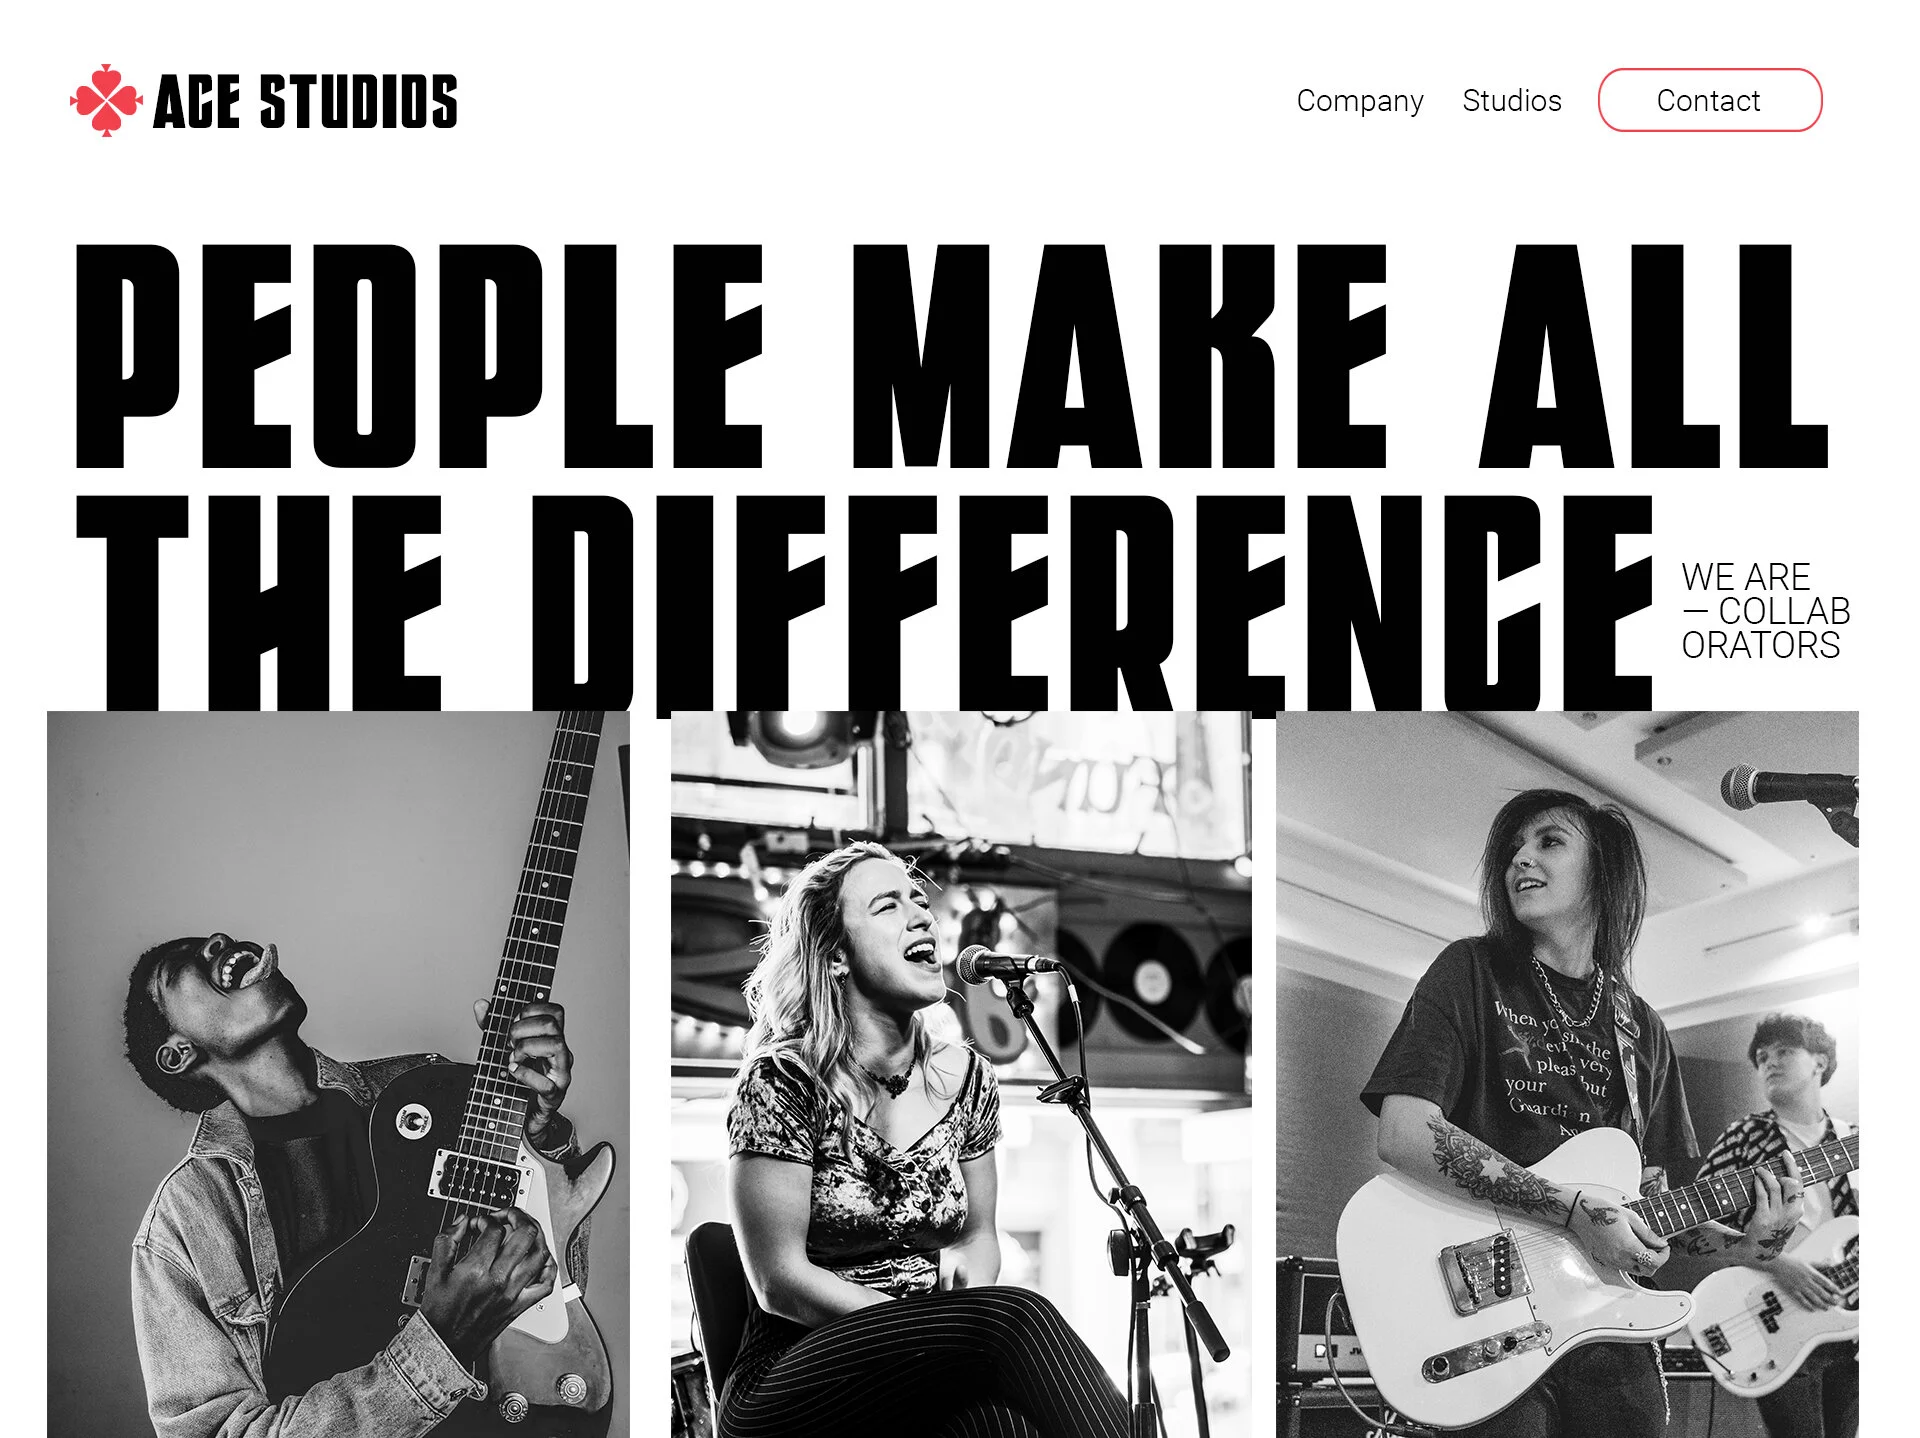
Task: Click the word THE in headline
Action: pos(259,603)
